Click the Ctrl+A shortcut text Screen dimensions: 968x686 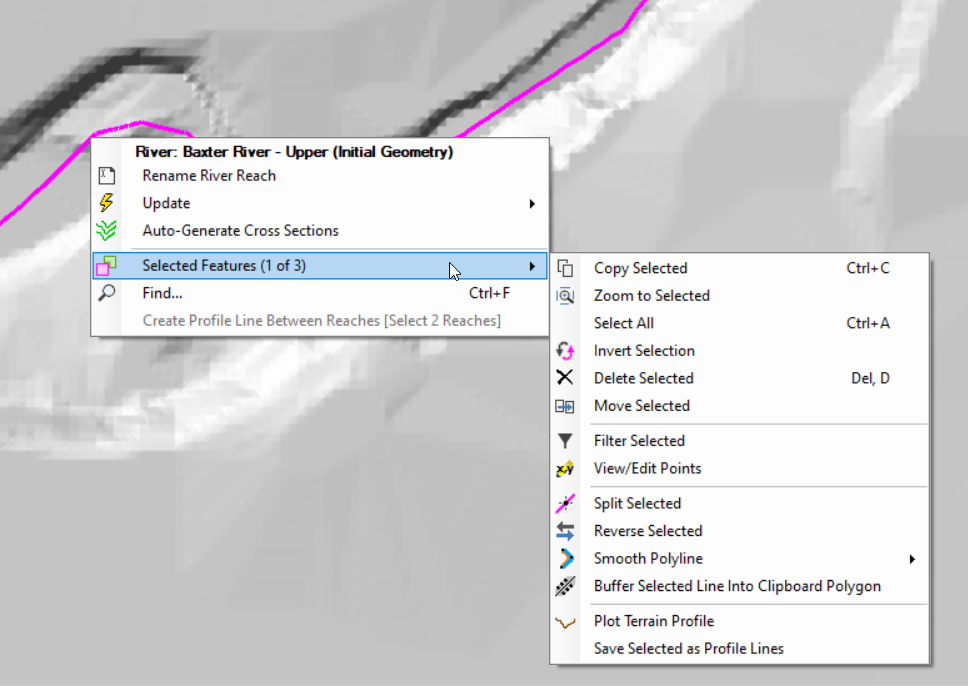point(868,323)
